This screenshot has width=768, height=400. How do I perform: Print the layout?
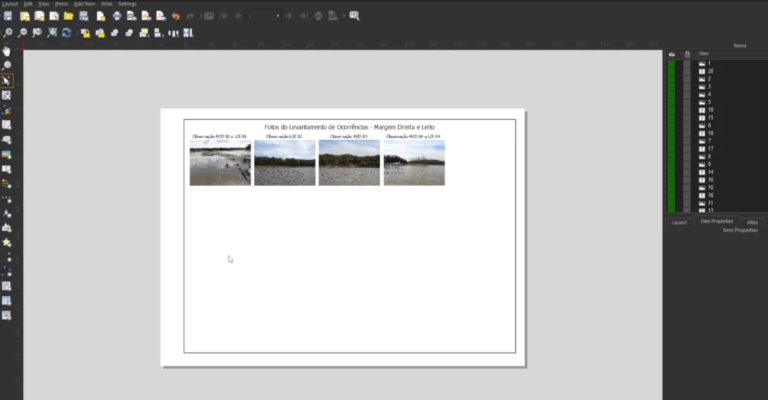click(x=117, y=16)
